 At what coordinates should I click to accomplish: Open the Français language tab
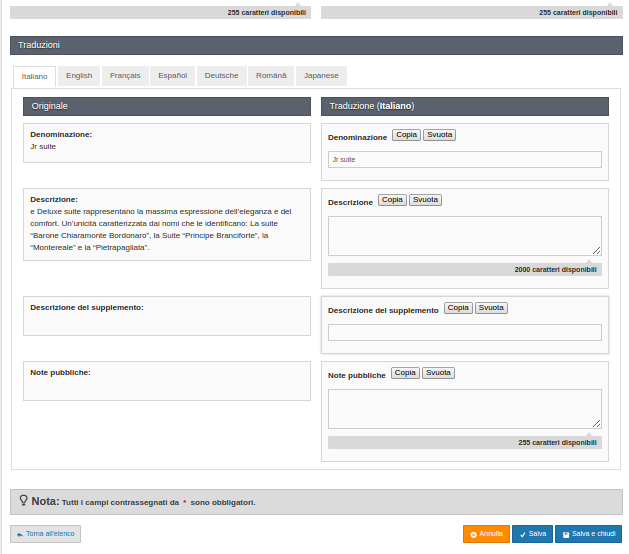[x=125, y=76]
